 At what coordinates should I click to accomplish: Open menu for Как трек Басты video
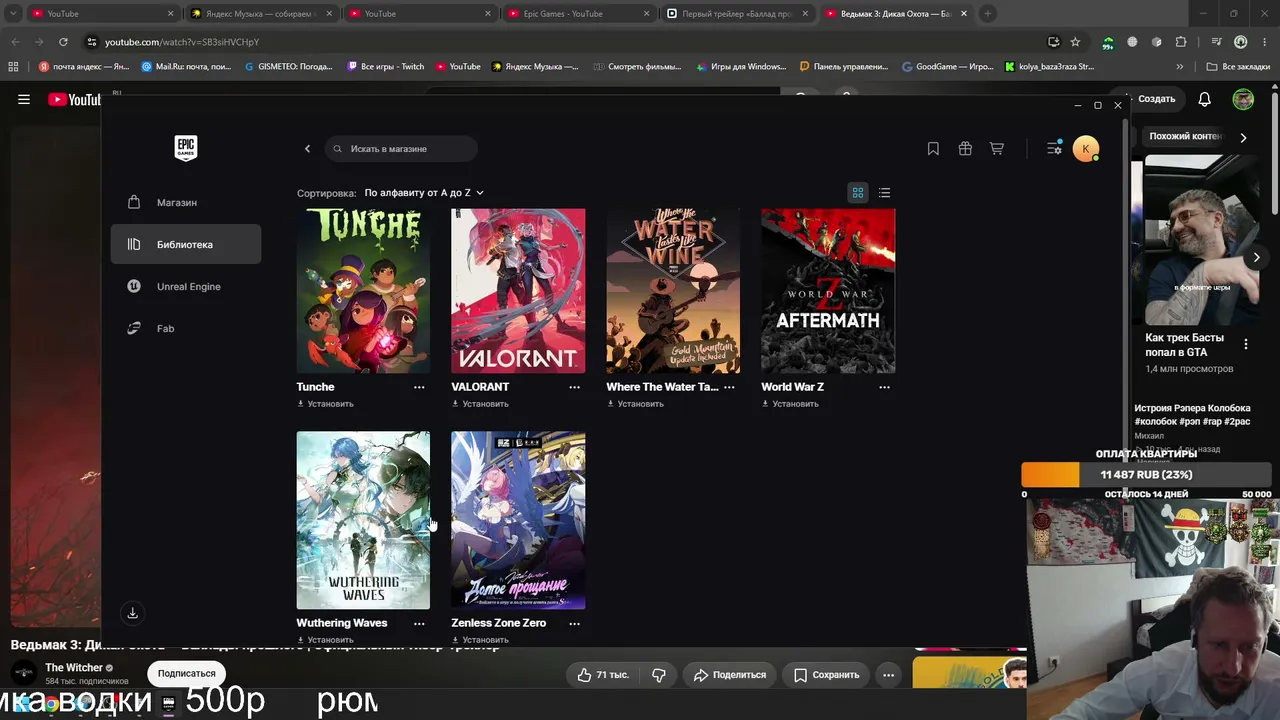[x=1246, y=345]
